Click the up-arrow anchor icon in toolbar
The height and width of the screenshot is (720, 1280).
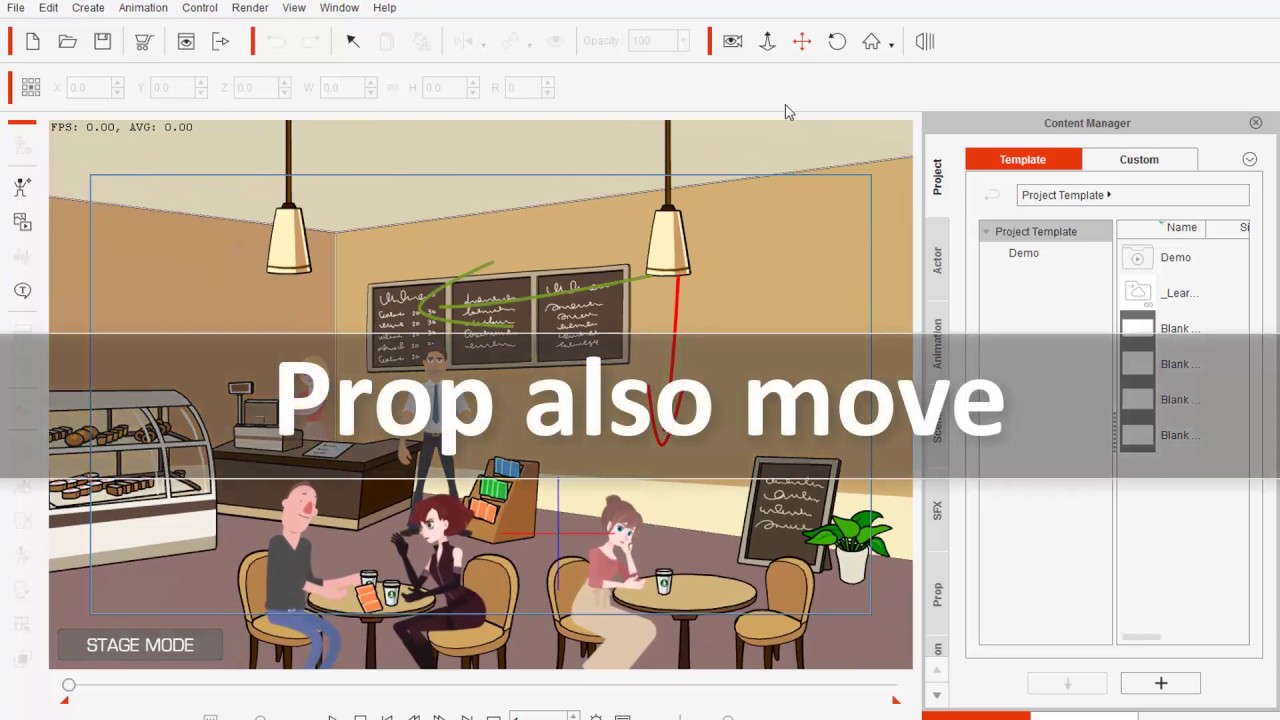[767, 41]
